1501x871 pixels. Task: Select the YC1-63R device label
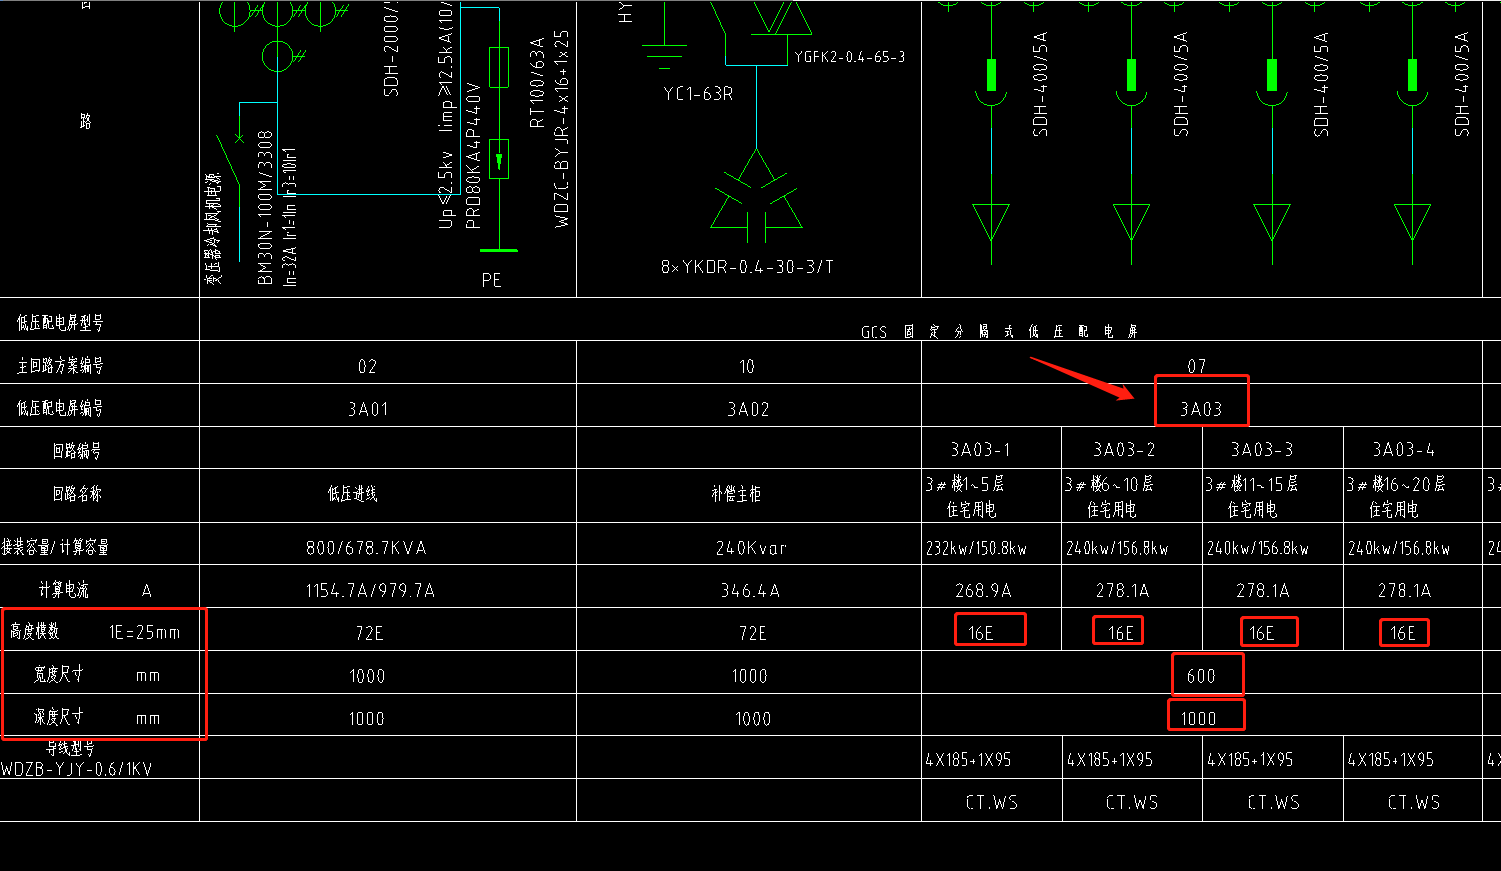[698, 94]
